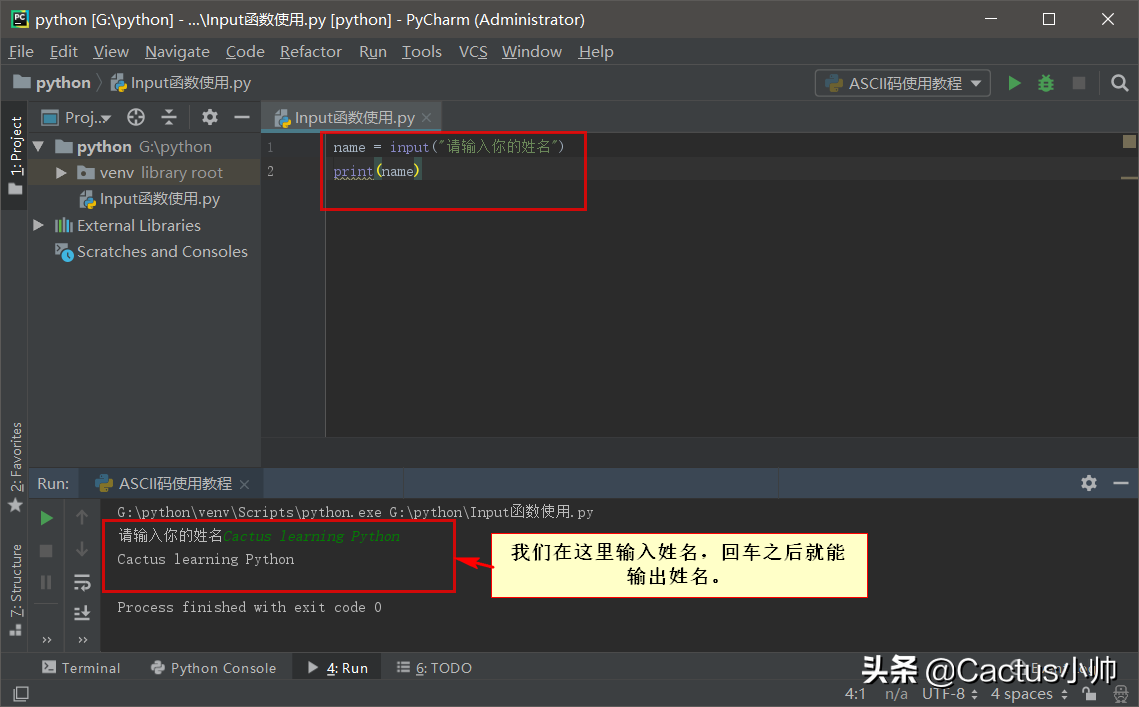Open the Refactor menu
1139x707 pixels.
[310, 52]
